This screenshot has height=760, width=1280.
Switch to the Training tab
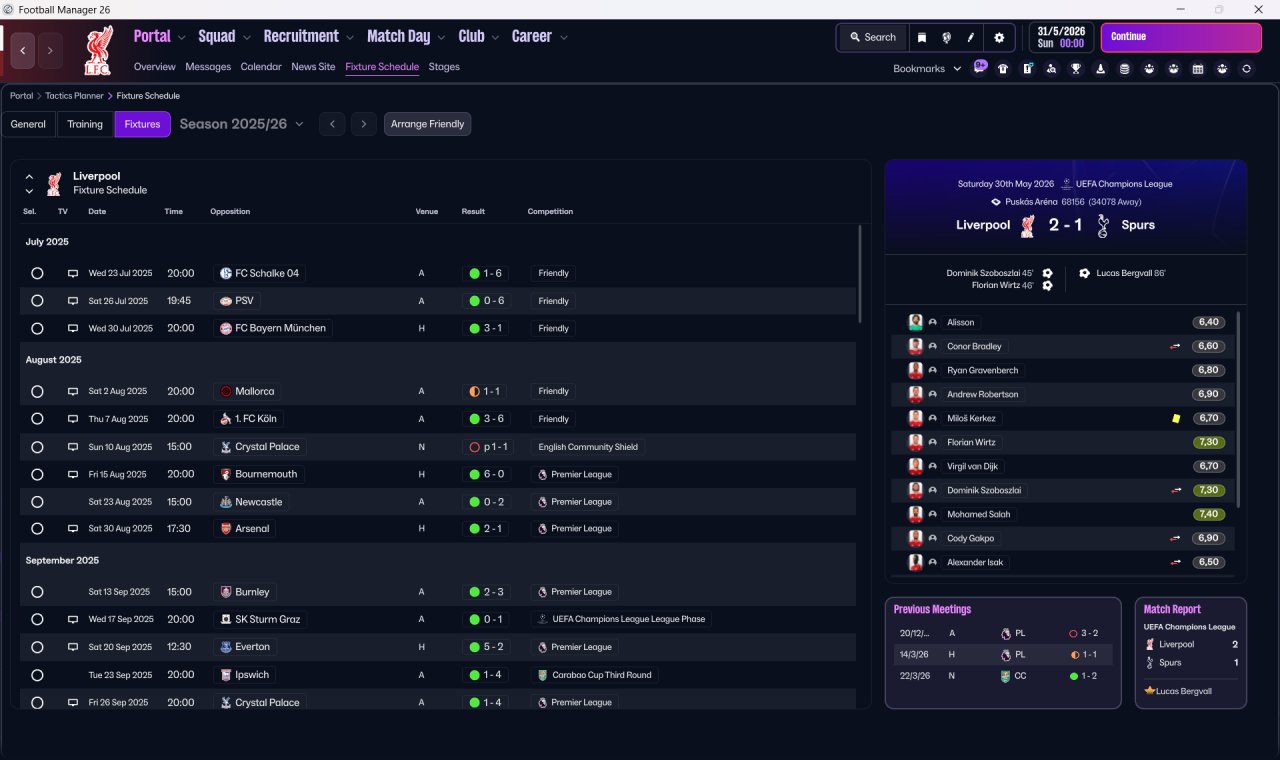(85, 124)
